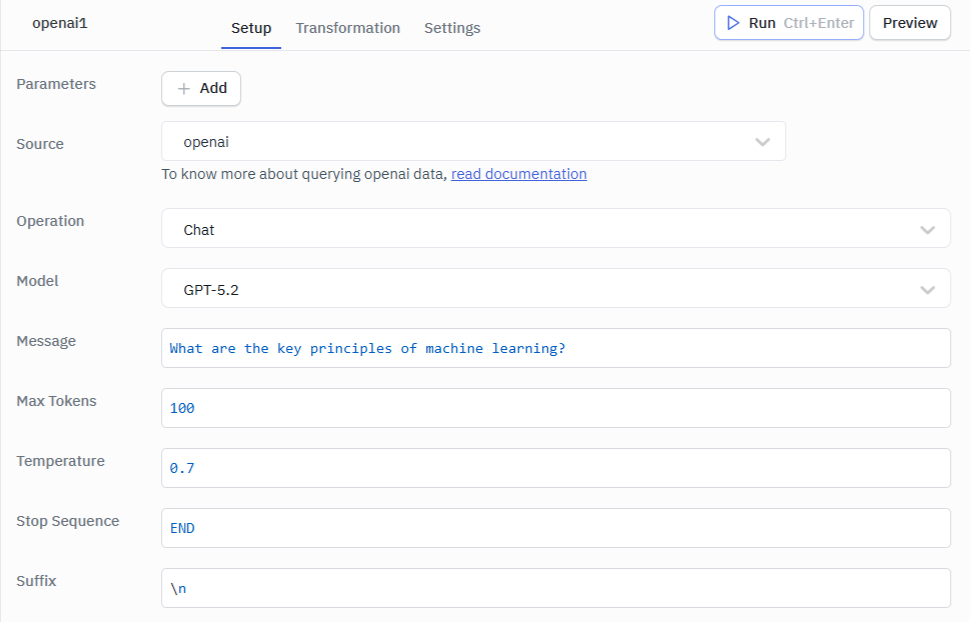The image size is (970, 622).
Task: Click the Operation label
Action: click(50, 222)
